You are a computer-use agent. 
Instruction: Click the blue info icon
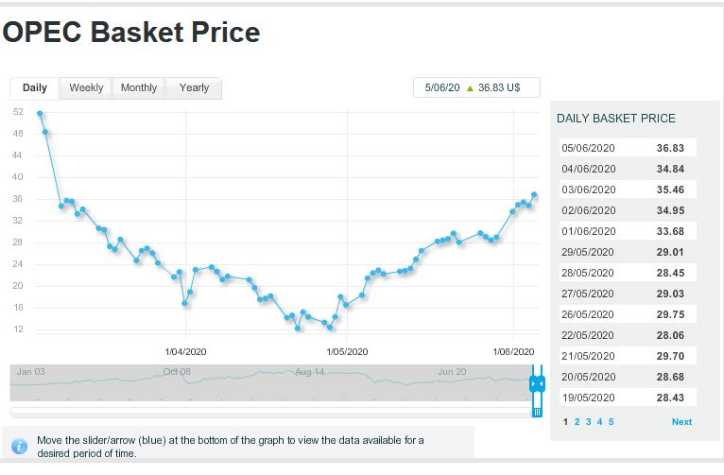click(19, 446)
